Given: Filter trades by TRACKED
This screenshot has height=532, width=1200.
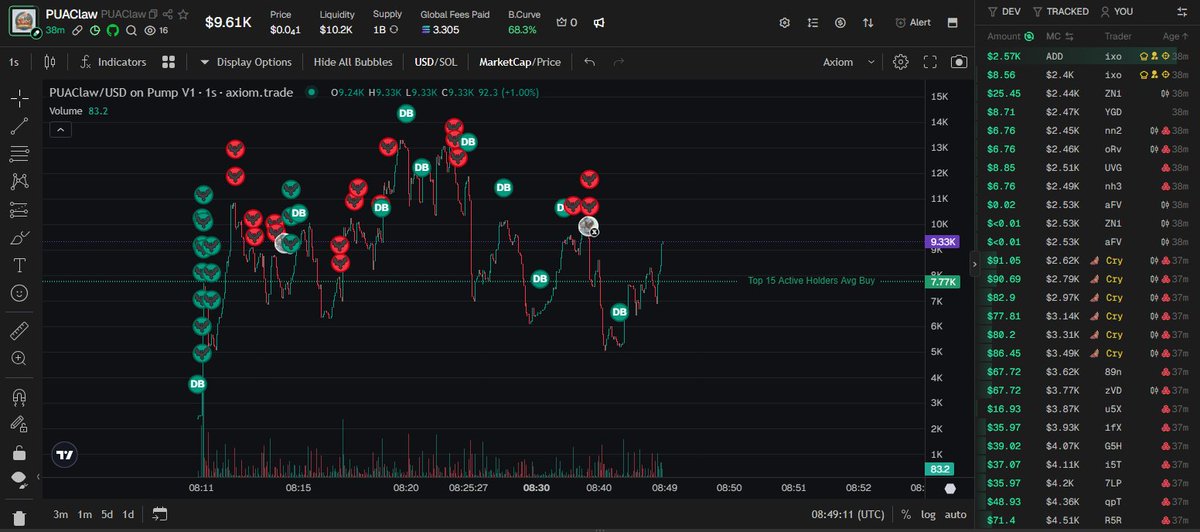Looking at the screenshot, I should click(1062, 11).
